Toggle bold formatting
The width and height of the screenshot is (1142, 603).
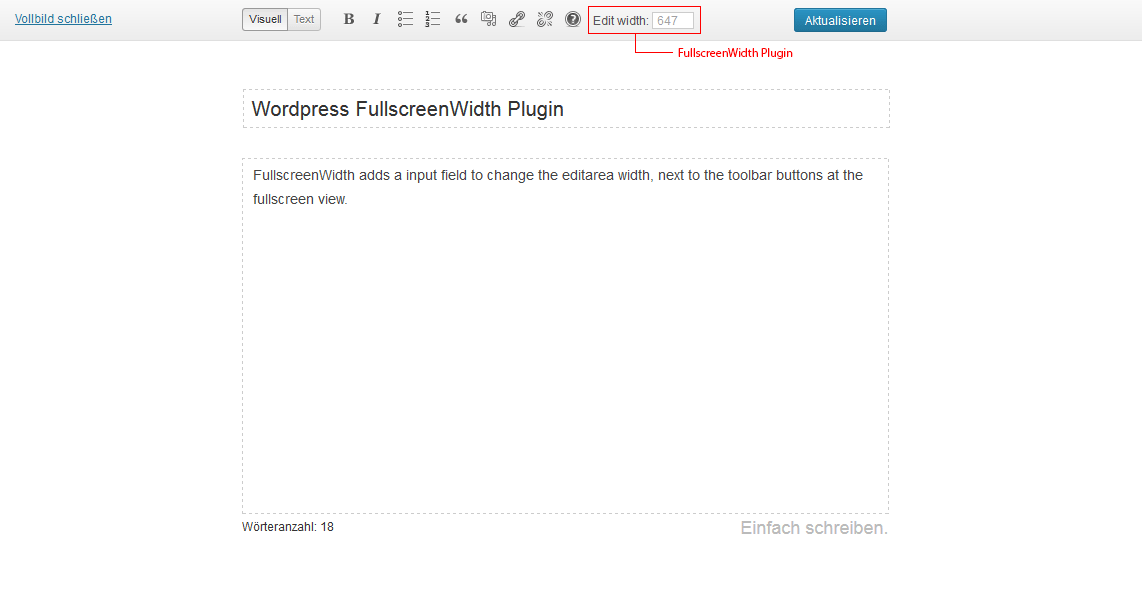tap(349, 20)
